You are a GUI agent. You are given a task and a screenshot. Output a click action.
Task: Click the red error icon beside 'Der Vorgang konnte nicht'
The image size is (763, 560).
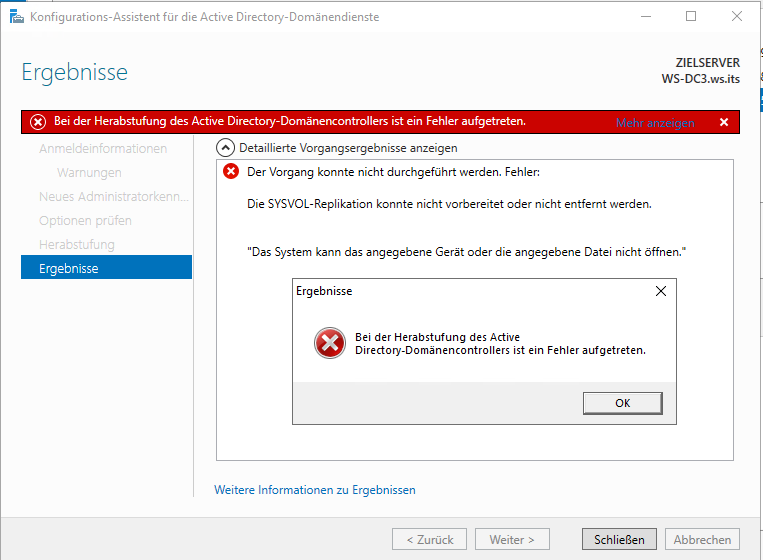(x=231, y=171)
